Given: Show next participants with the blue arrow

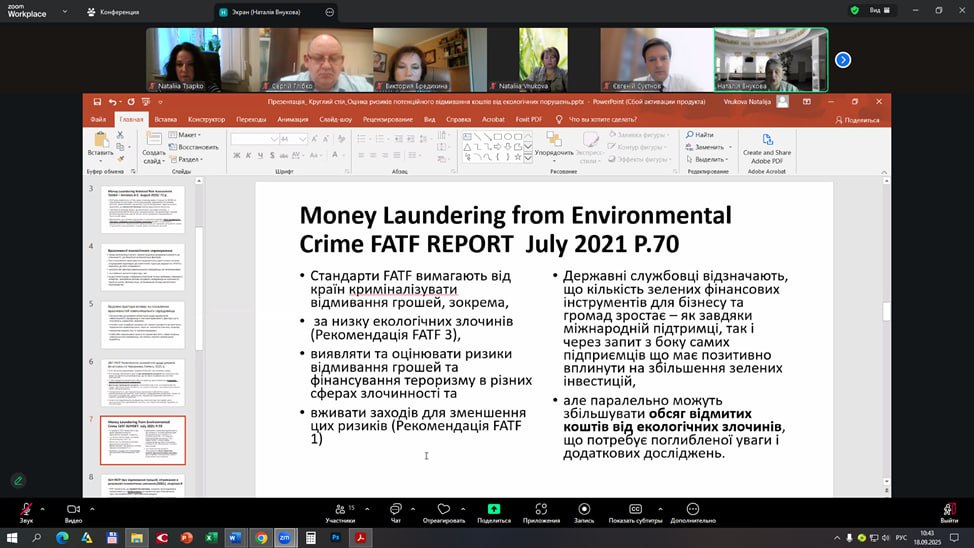Looking at the screenshot, I should click(x=843, y=60).
